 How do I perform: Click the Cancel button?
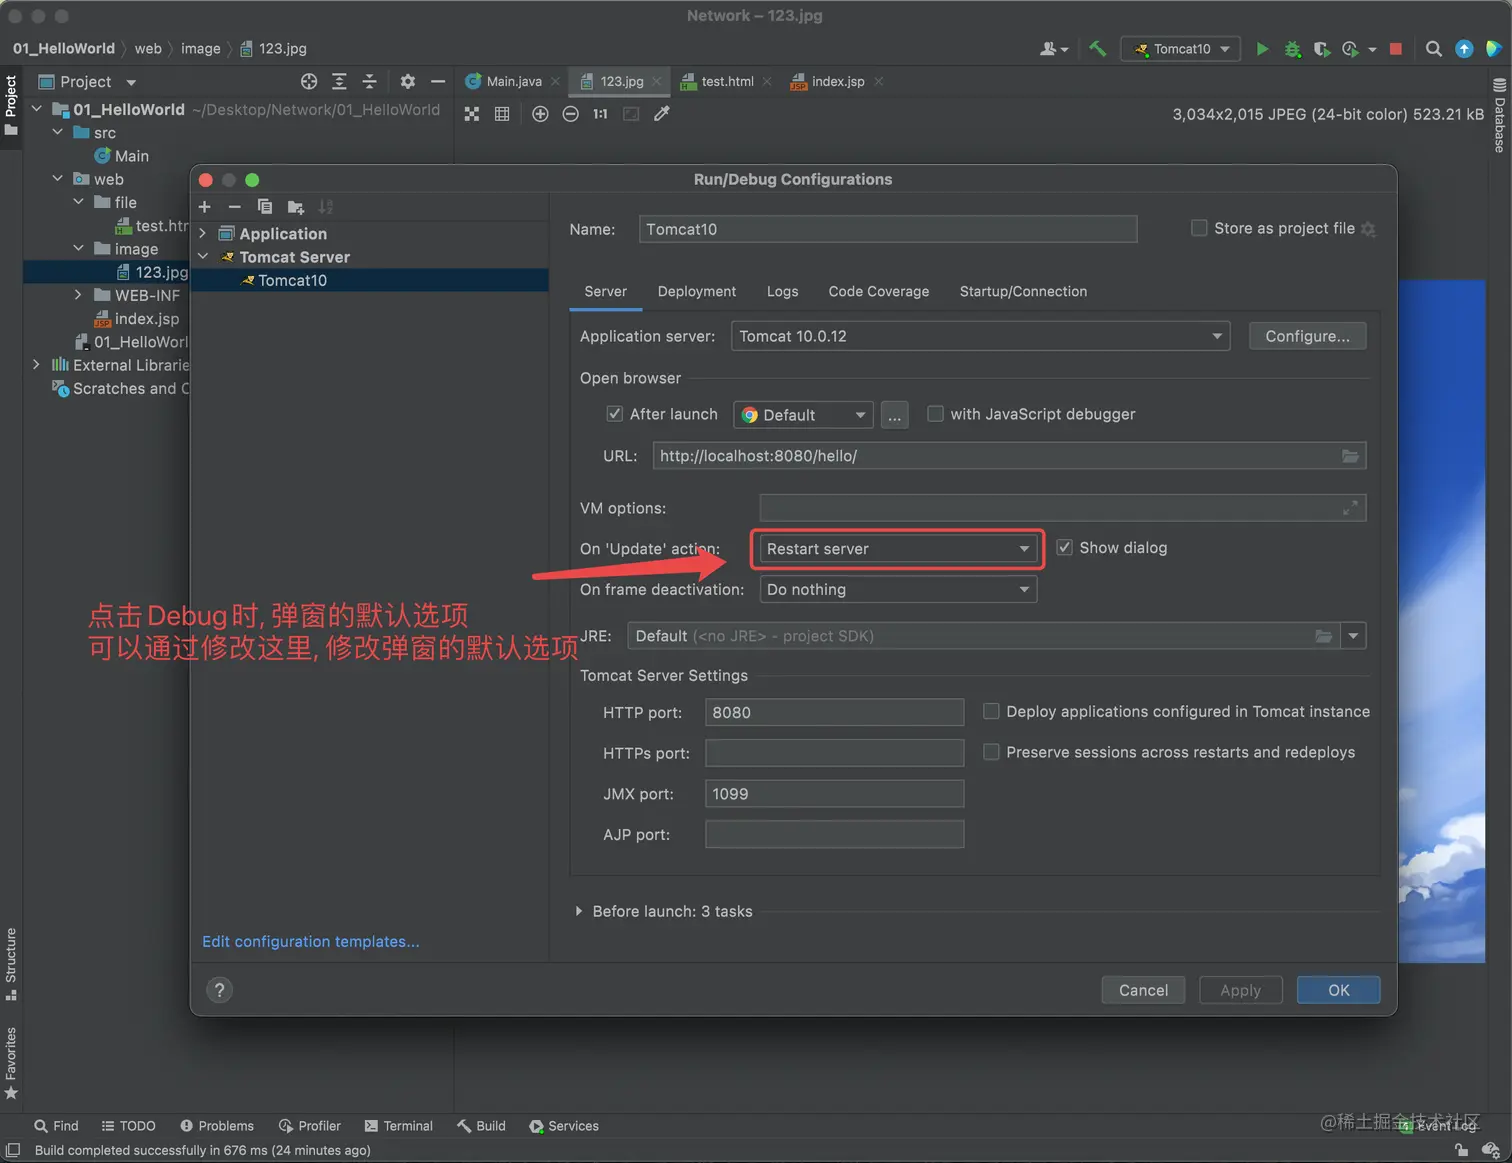[x=1143, y=990]
